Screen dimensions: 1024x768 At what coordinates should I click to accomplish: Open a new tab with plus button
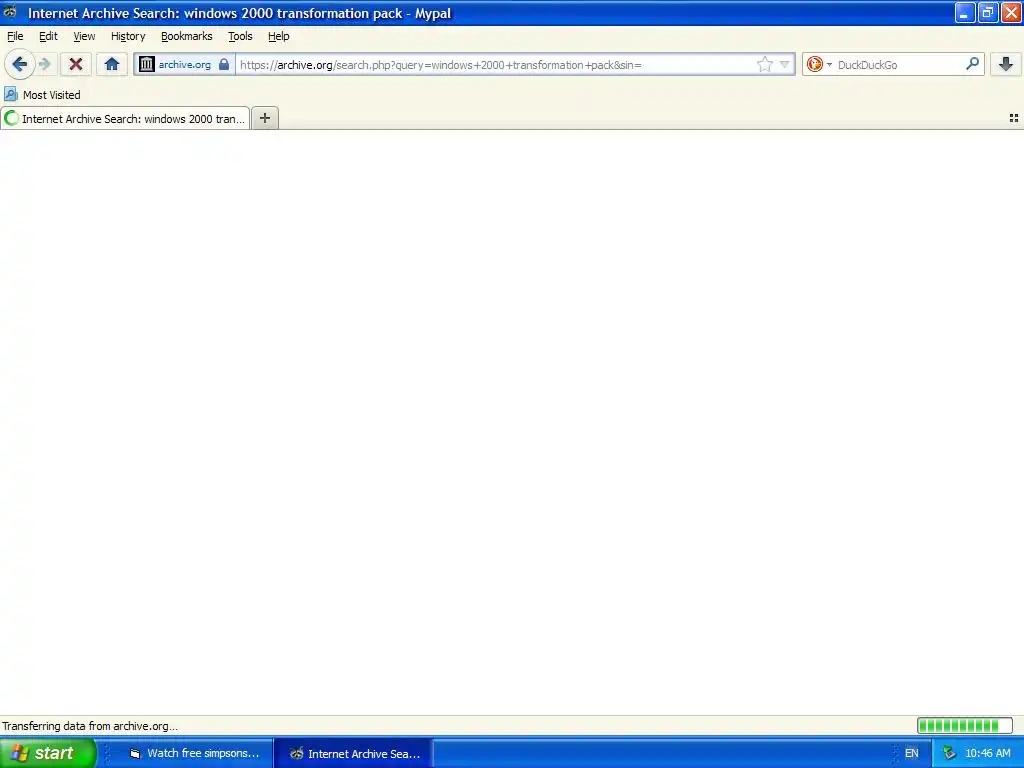click(x=264, y=118)
